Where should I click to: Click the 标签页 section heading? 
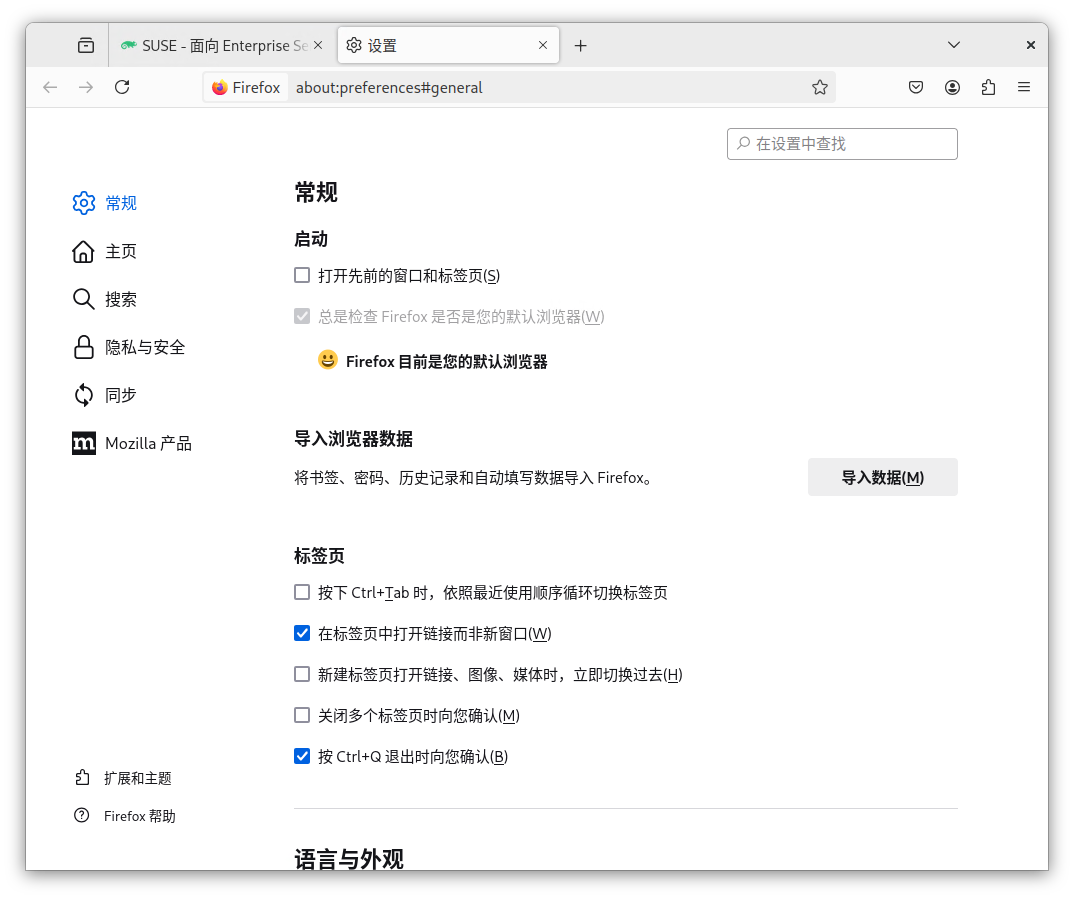319,555
